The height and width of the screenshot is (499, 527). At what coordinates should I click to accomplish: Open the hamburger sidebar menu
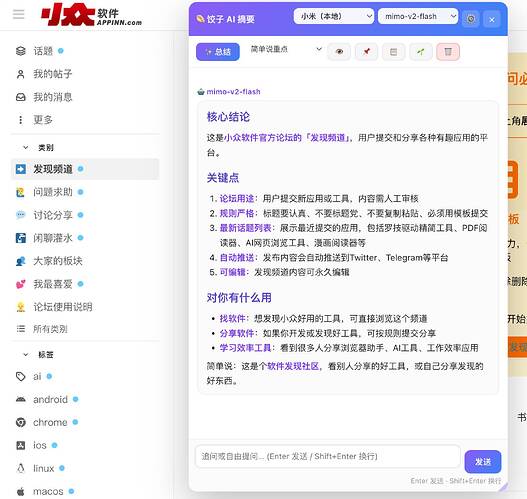18,14
